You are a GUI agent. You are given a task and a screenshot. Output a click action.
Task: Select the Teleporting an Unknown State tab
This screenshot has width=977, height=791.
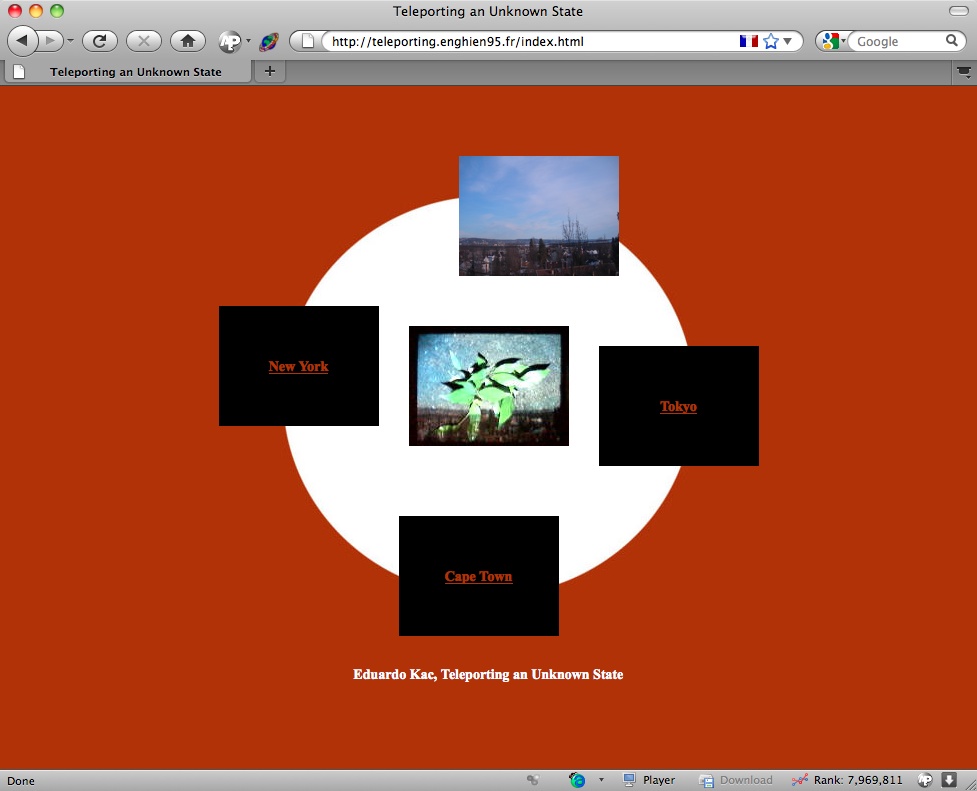pos(128,72)
